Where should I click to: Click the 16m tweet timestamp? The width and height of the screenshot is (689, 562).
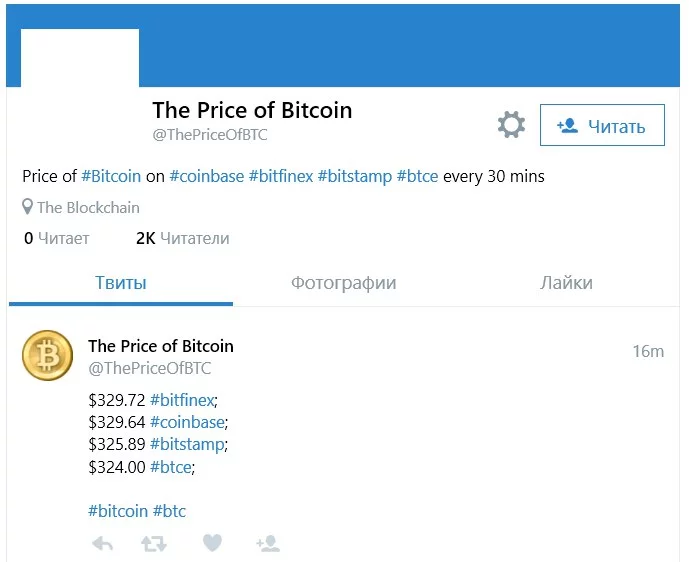[x=648, y=351]
